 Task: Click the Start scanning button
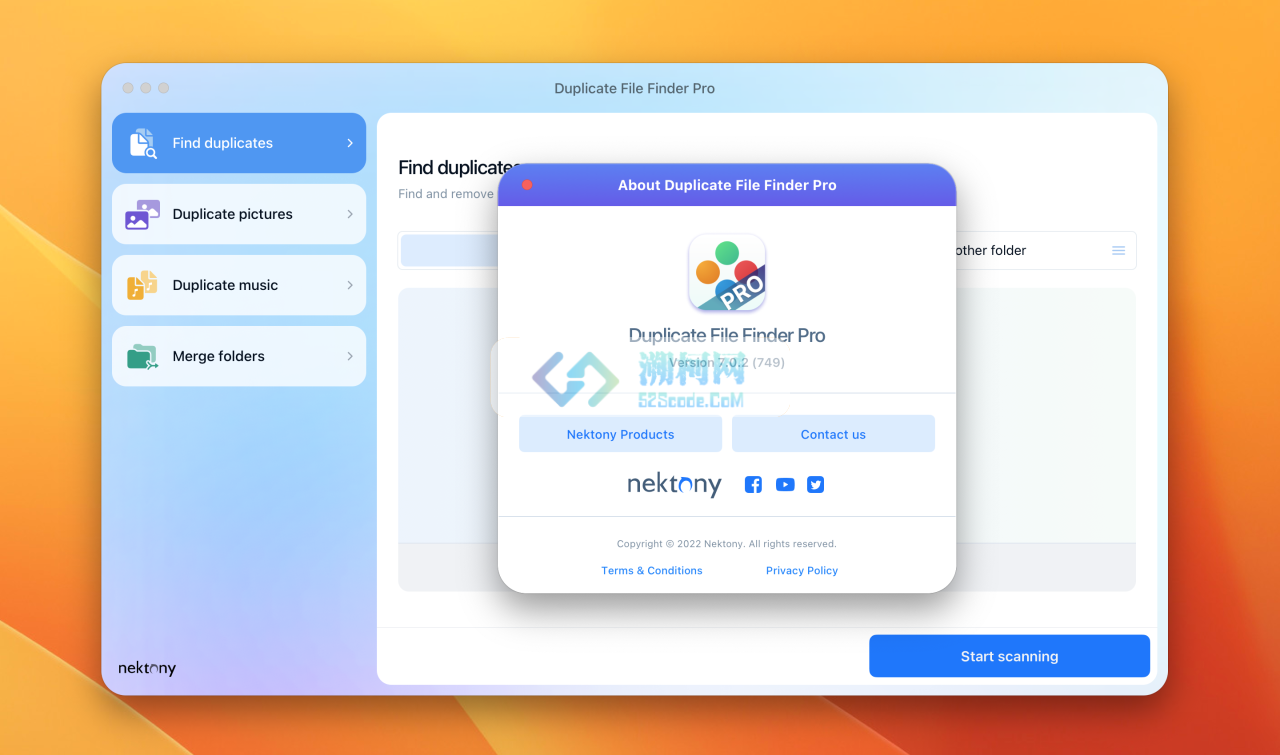(1009, 656)
